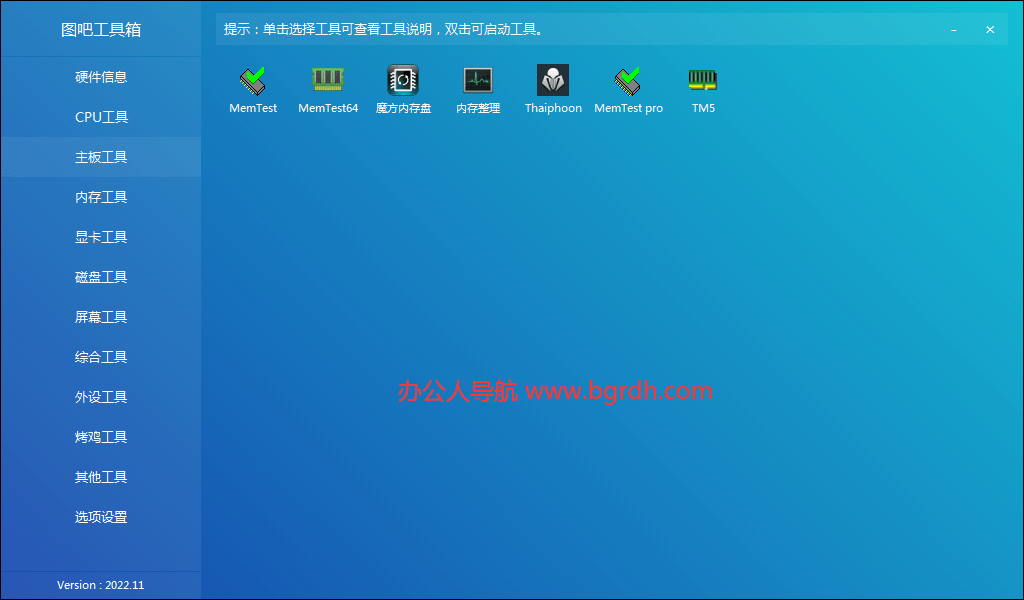Select the 外设工具 sidebar item

tap(100, 397)
